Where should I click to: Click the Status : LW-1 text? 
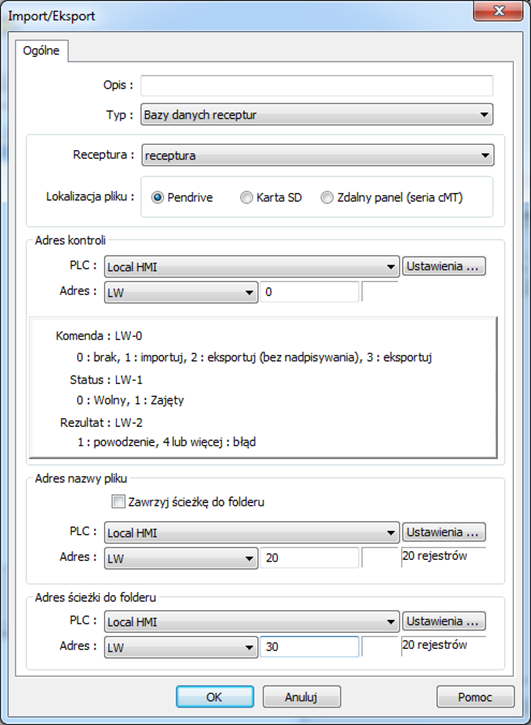[106, 380]
